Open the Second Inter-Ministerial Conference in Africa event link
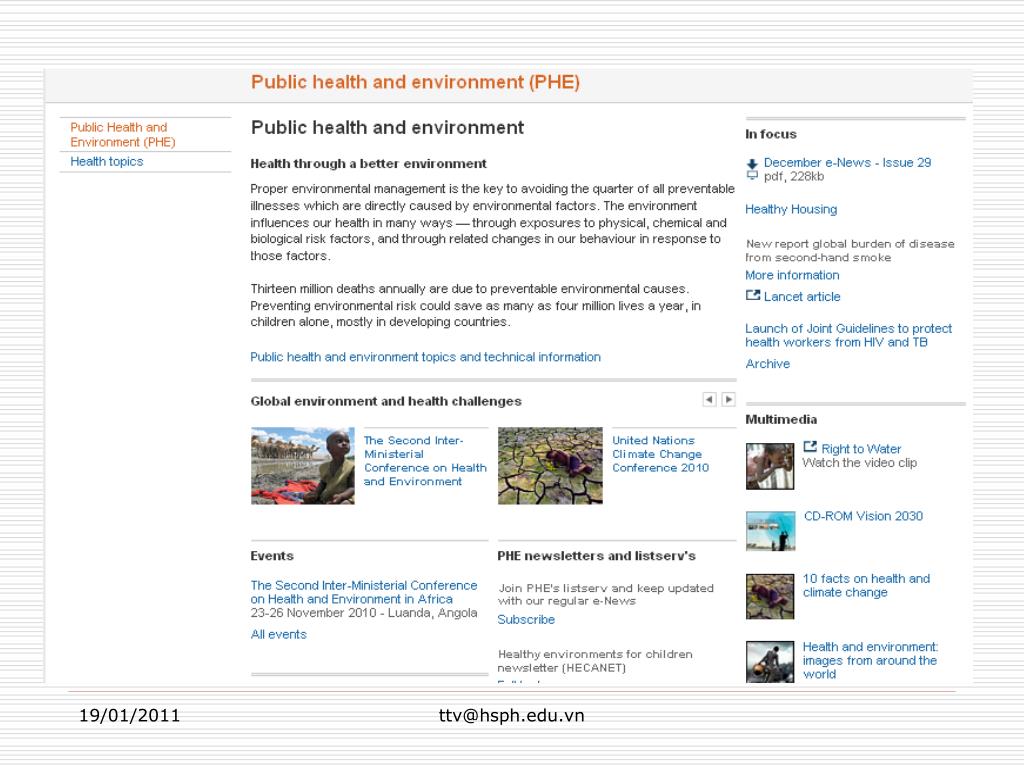Image resolution: width=1024 pixels, height=768 pixels. [x=364, y=592]
